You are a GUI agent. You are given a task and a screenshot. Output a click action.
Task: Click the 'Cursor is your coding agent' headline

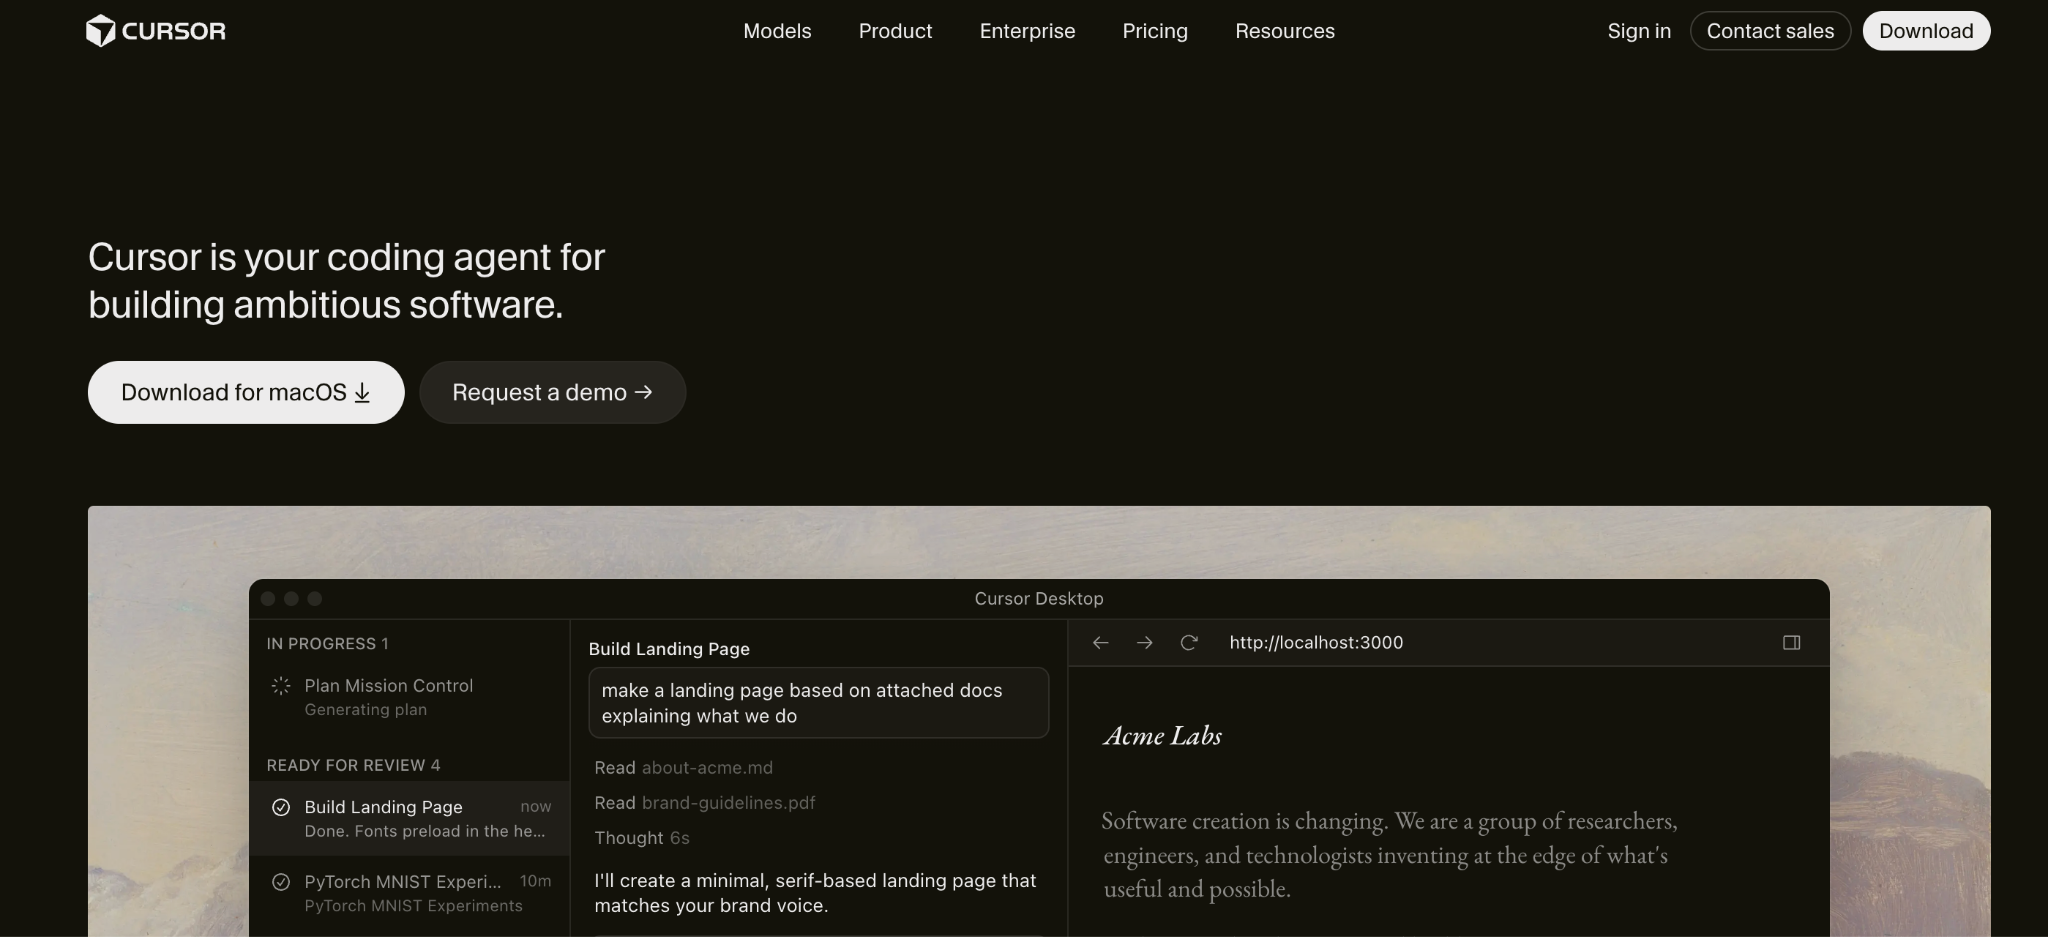(347, 281)
